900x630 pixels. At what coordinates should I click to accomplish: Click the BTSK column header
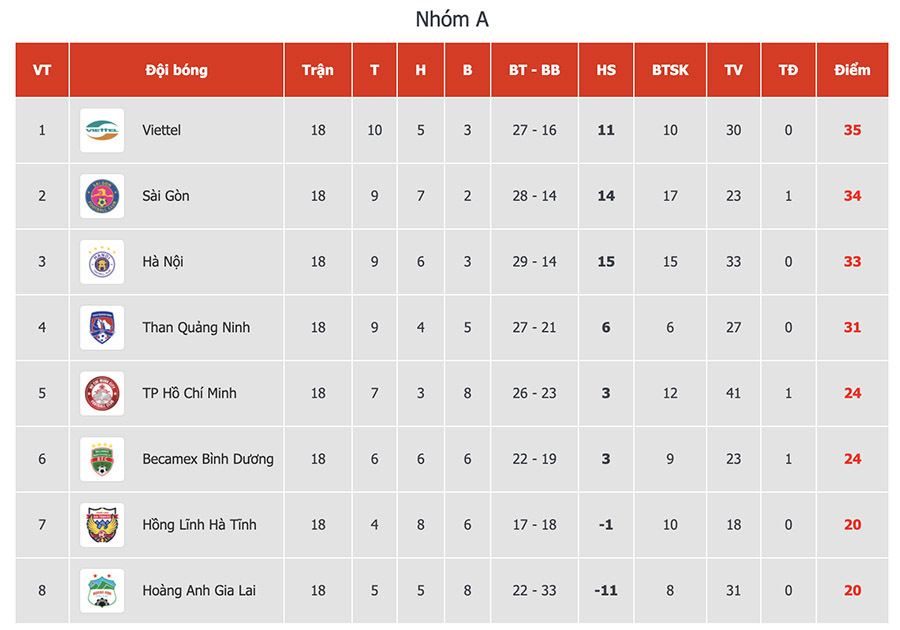point(670,70)
